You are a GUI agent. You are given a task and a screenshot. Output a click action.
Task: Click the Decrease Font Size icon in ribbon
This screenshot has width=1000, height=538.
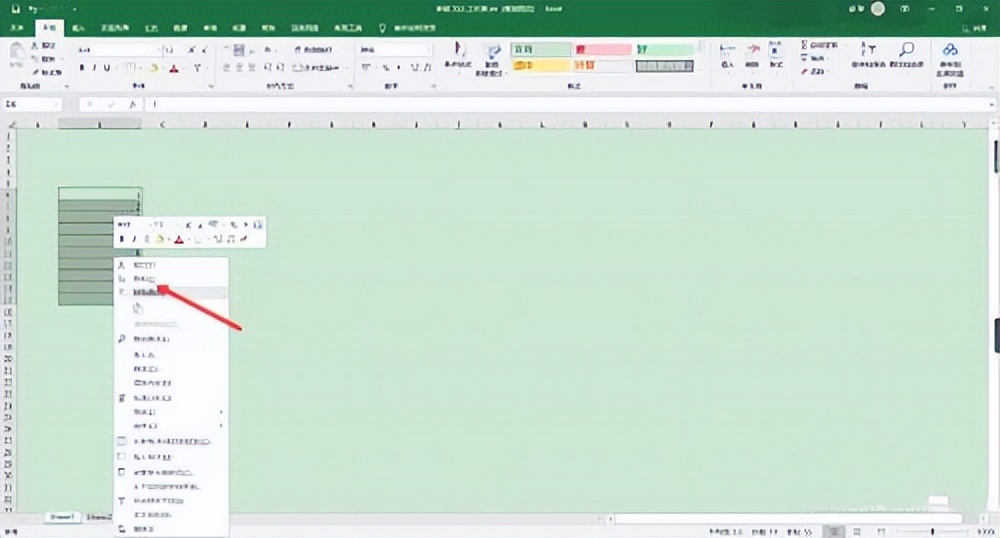[x=205, y=50]
